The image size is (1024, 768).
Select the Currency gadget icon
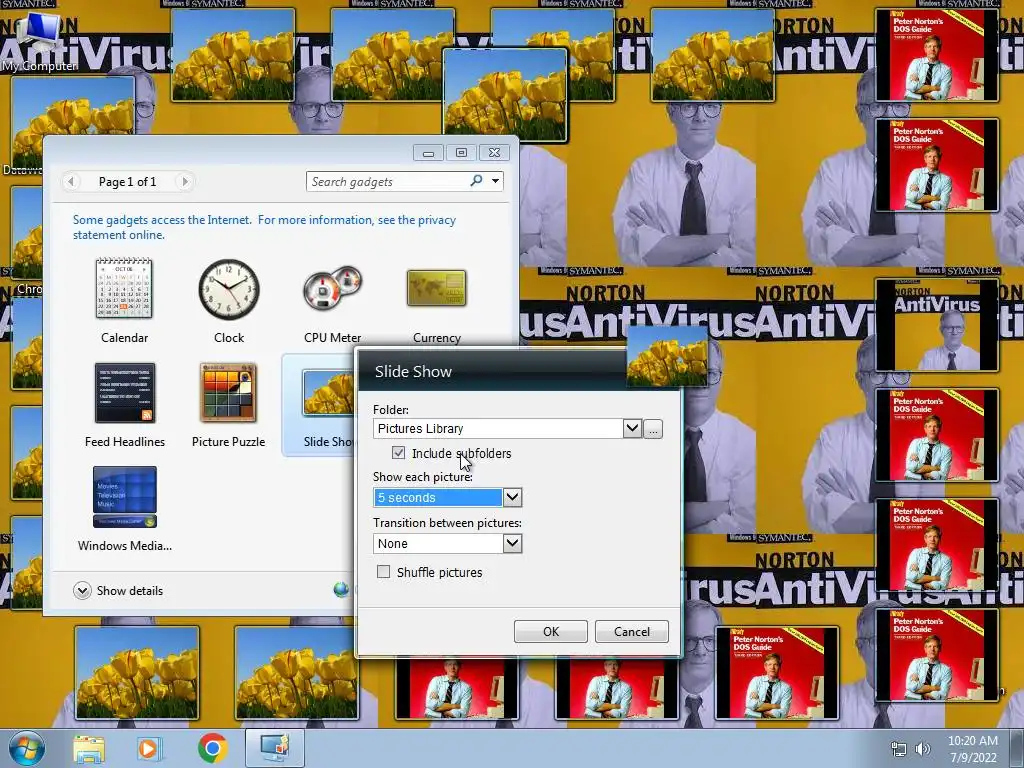(436, 288)
